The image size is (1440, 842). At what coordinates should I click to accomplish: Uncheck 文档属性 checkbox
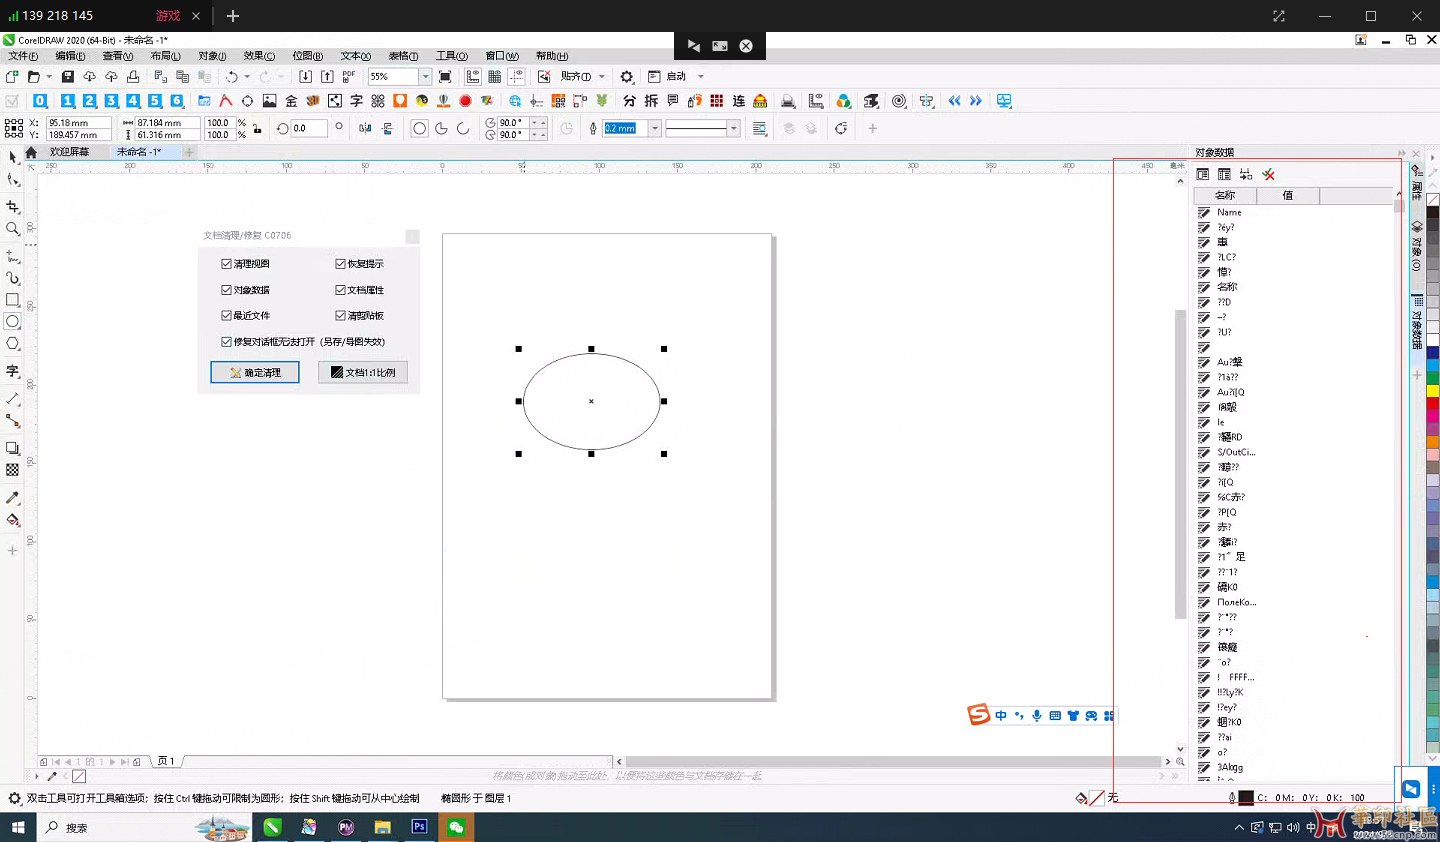(340, 290)
